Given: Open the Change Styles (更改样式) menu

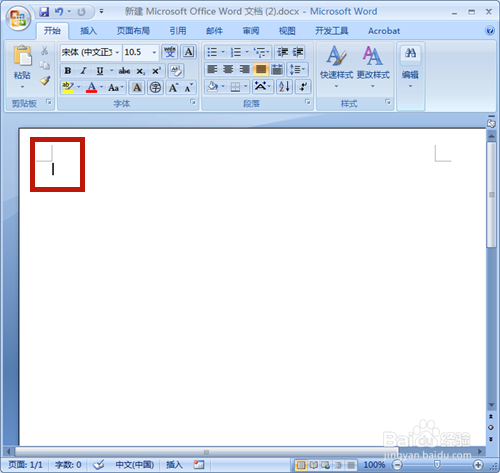Looking at the screenshot, I should tap(373, 67).
